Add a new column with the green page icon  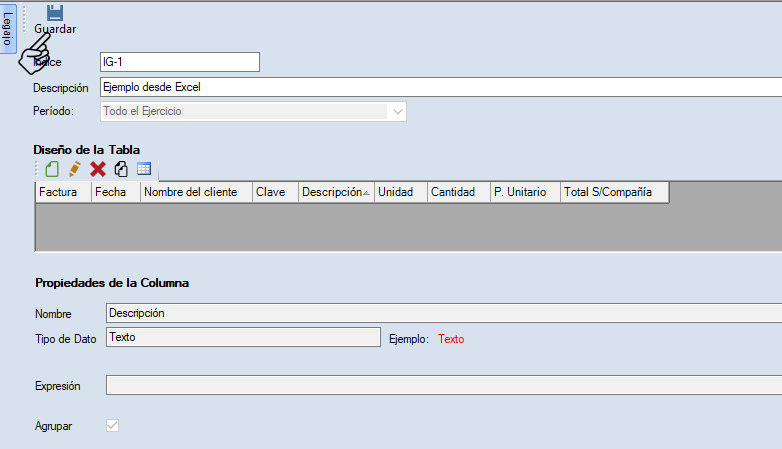(52, 169)
